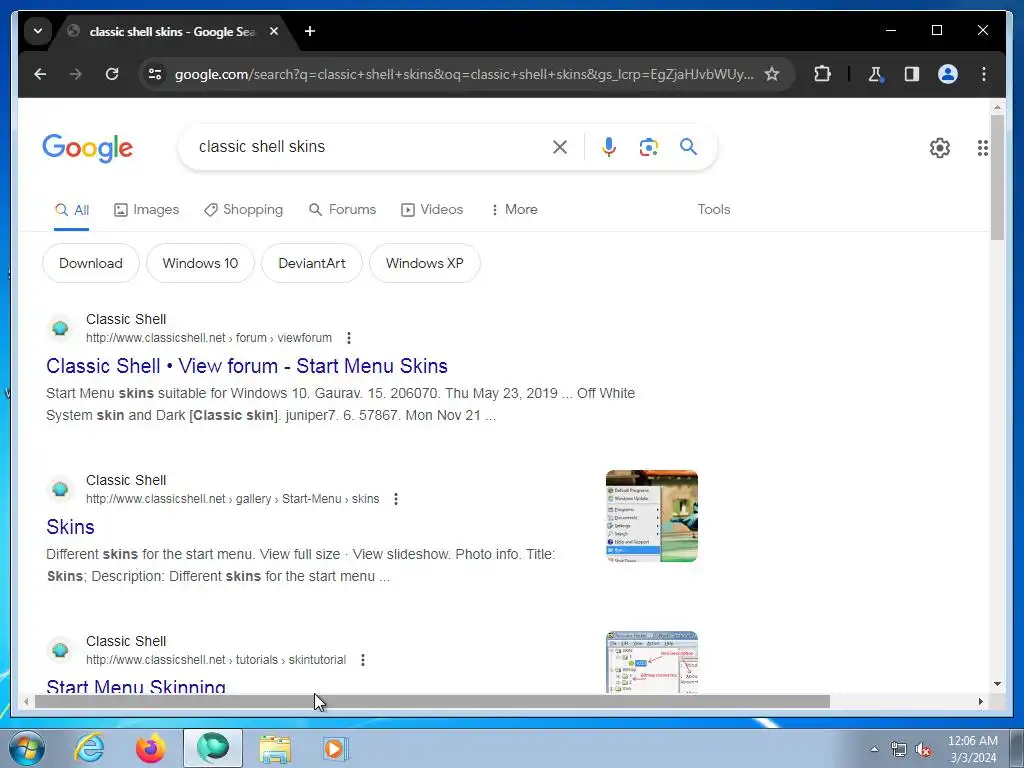
Task: Filter results by Windows 10 chip
Action: click(x=200, y=264)
